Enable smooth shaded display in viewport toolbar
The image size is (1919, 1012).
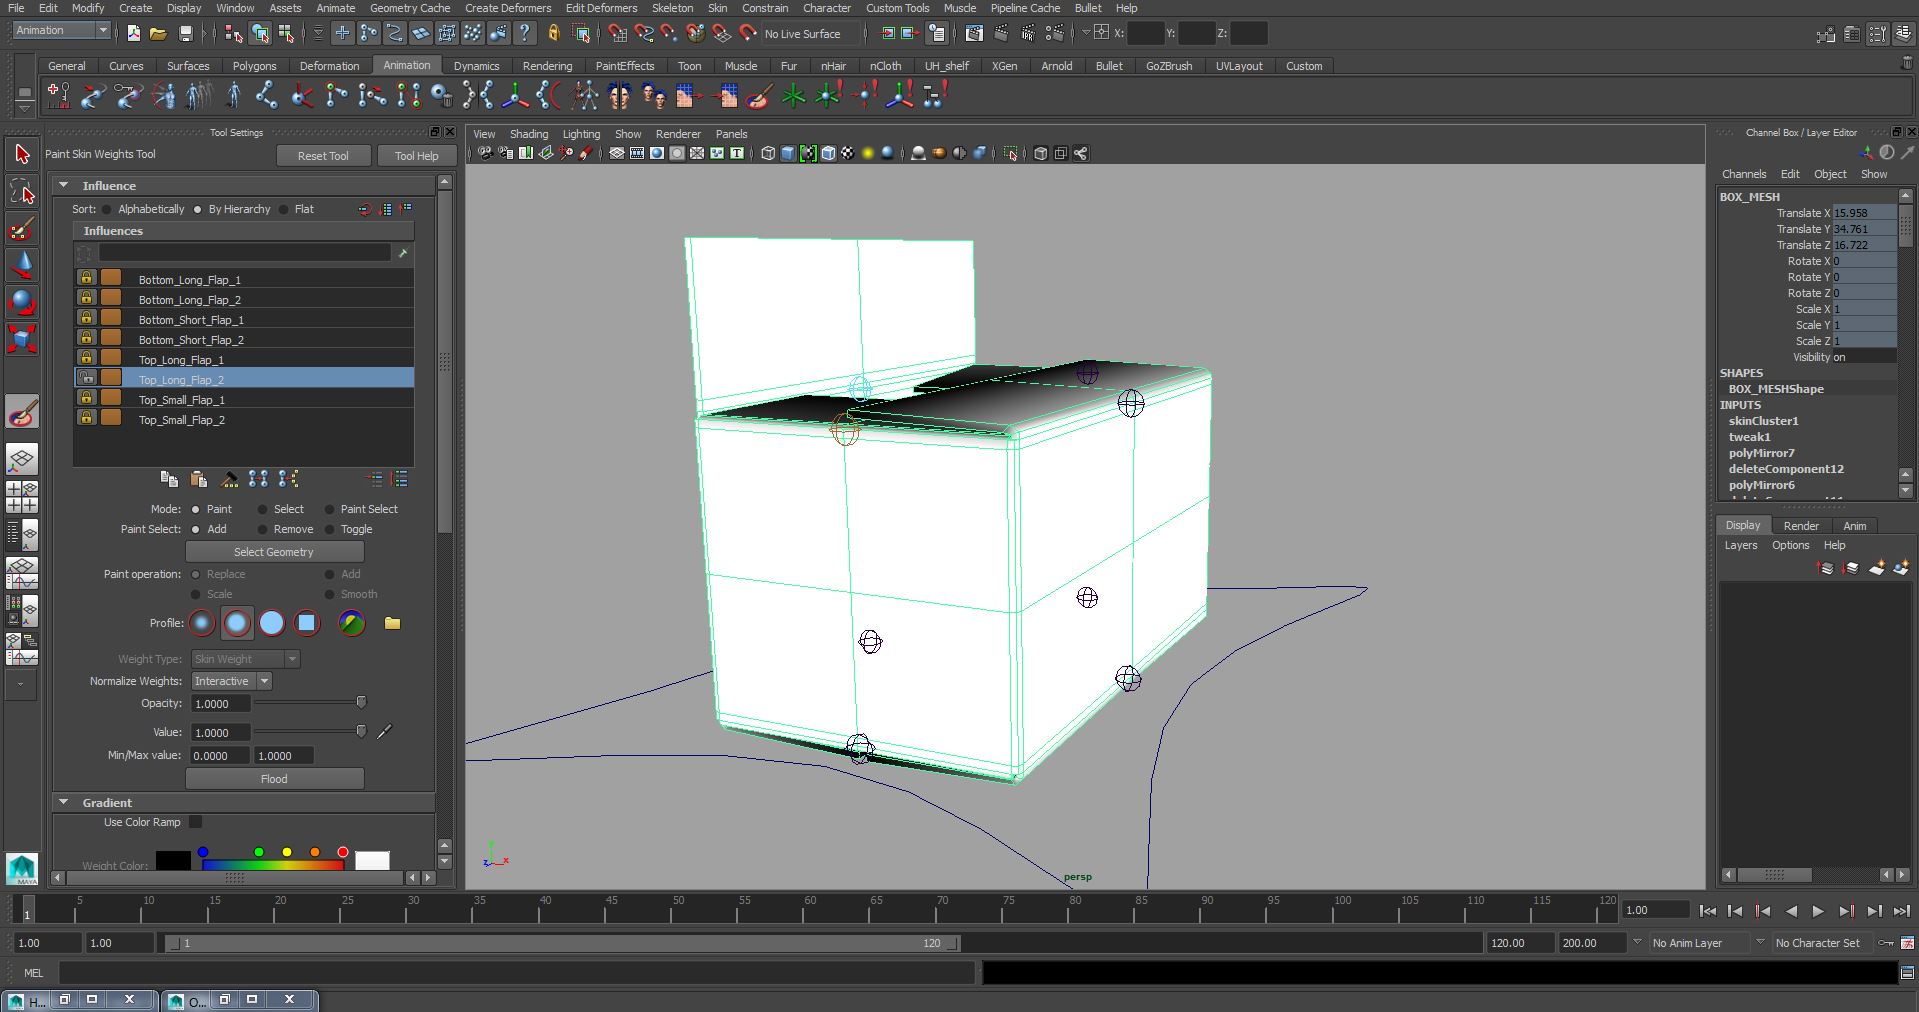(787, 153)
